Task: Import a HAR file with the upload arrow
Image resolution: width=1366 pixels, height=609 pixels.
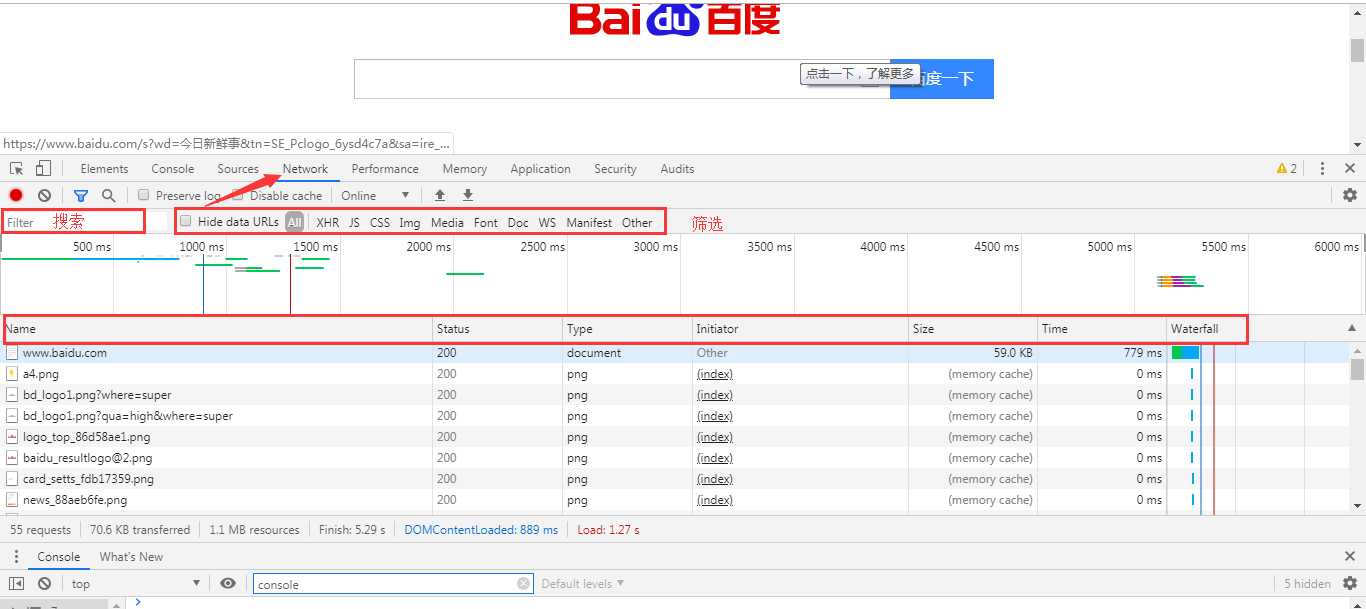Action: (x=439, y=195)
